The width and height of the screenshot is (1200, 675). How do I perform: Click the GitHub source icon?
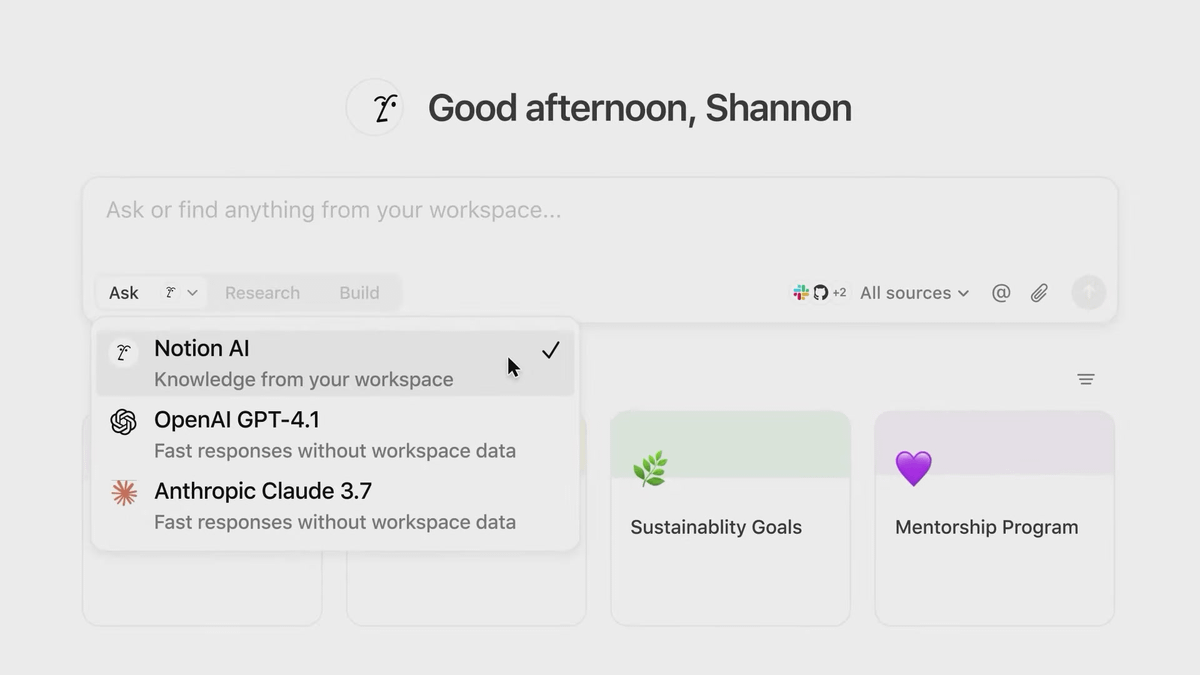click(x=821, y=293)
